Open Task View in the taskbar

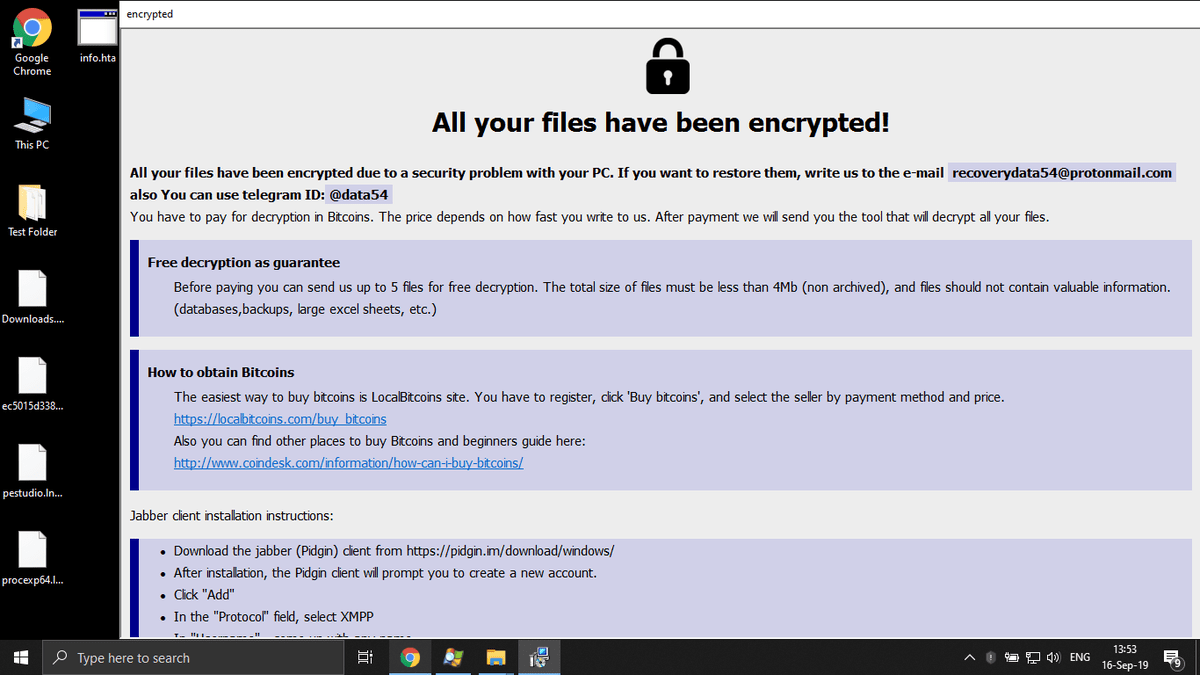point(365,657)
